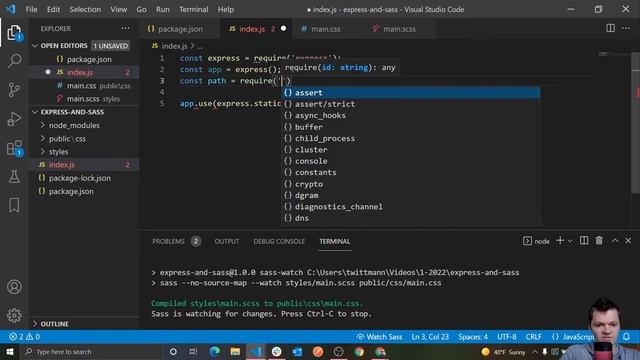Screen dimensions: 640x360
Task: Split the editor right
Action: (610, 28)
